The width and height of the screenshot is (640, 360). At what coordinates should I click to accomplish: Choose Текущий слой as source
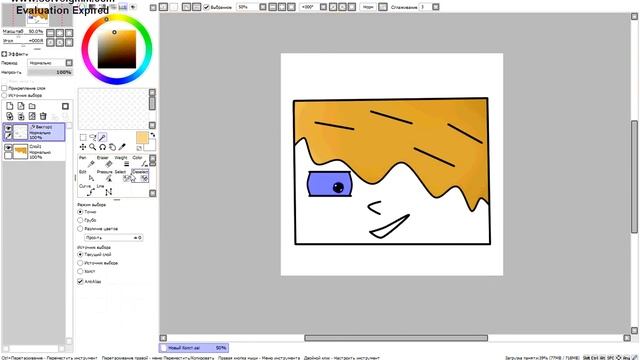tap(80, 254)
